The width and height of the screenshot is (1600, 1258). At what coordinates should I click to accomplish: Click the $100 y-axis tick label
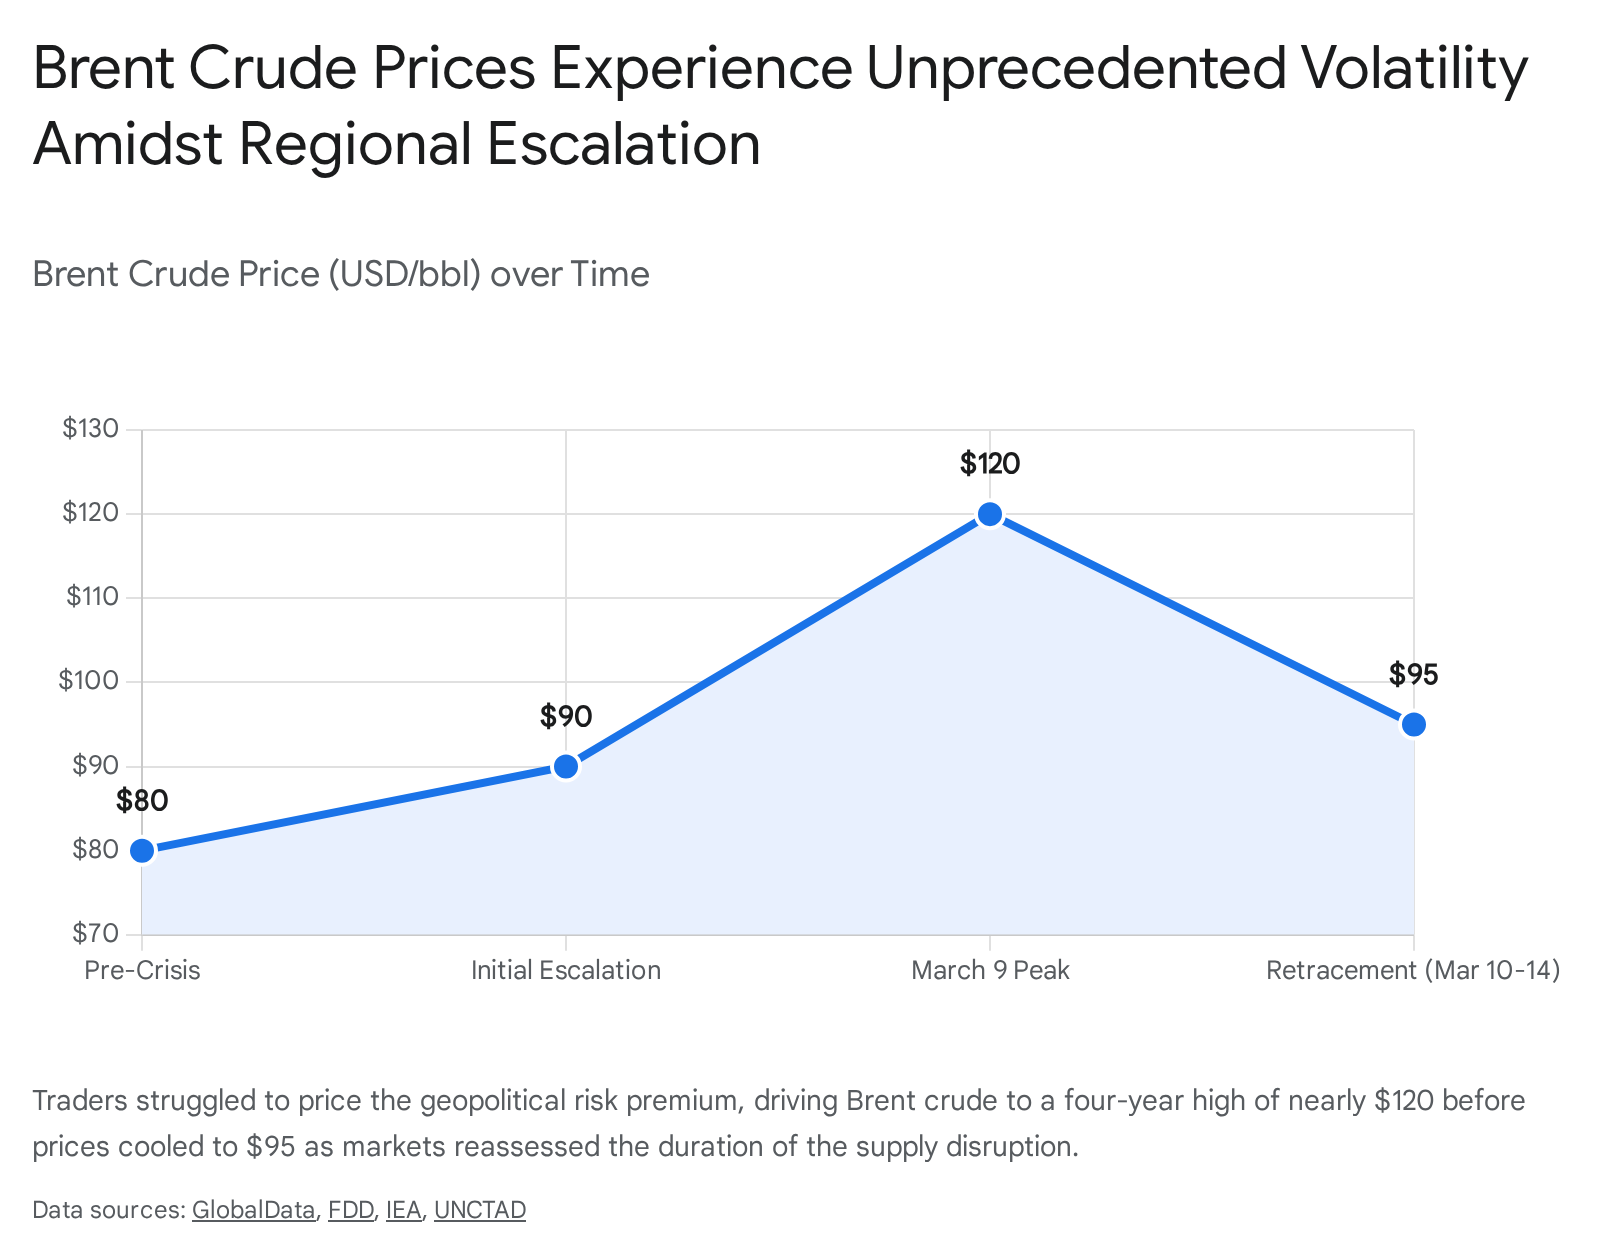pyautogui.click(x=88, y=682)
